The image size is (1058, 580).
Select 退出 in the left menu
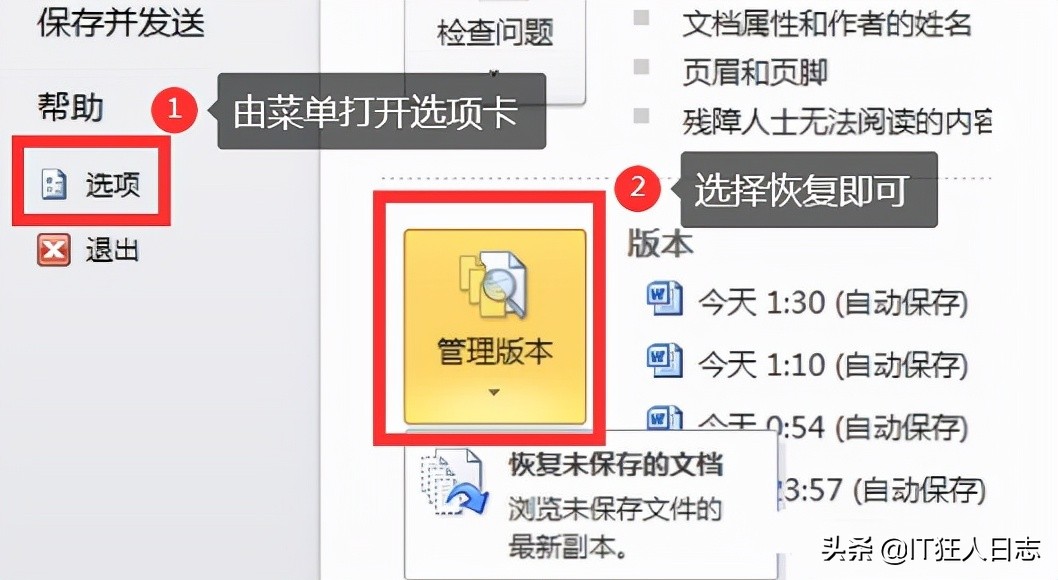point(89,251)
